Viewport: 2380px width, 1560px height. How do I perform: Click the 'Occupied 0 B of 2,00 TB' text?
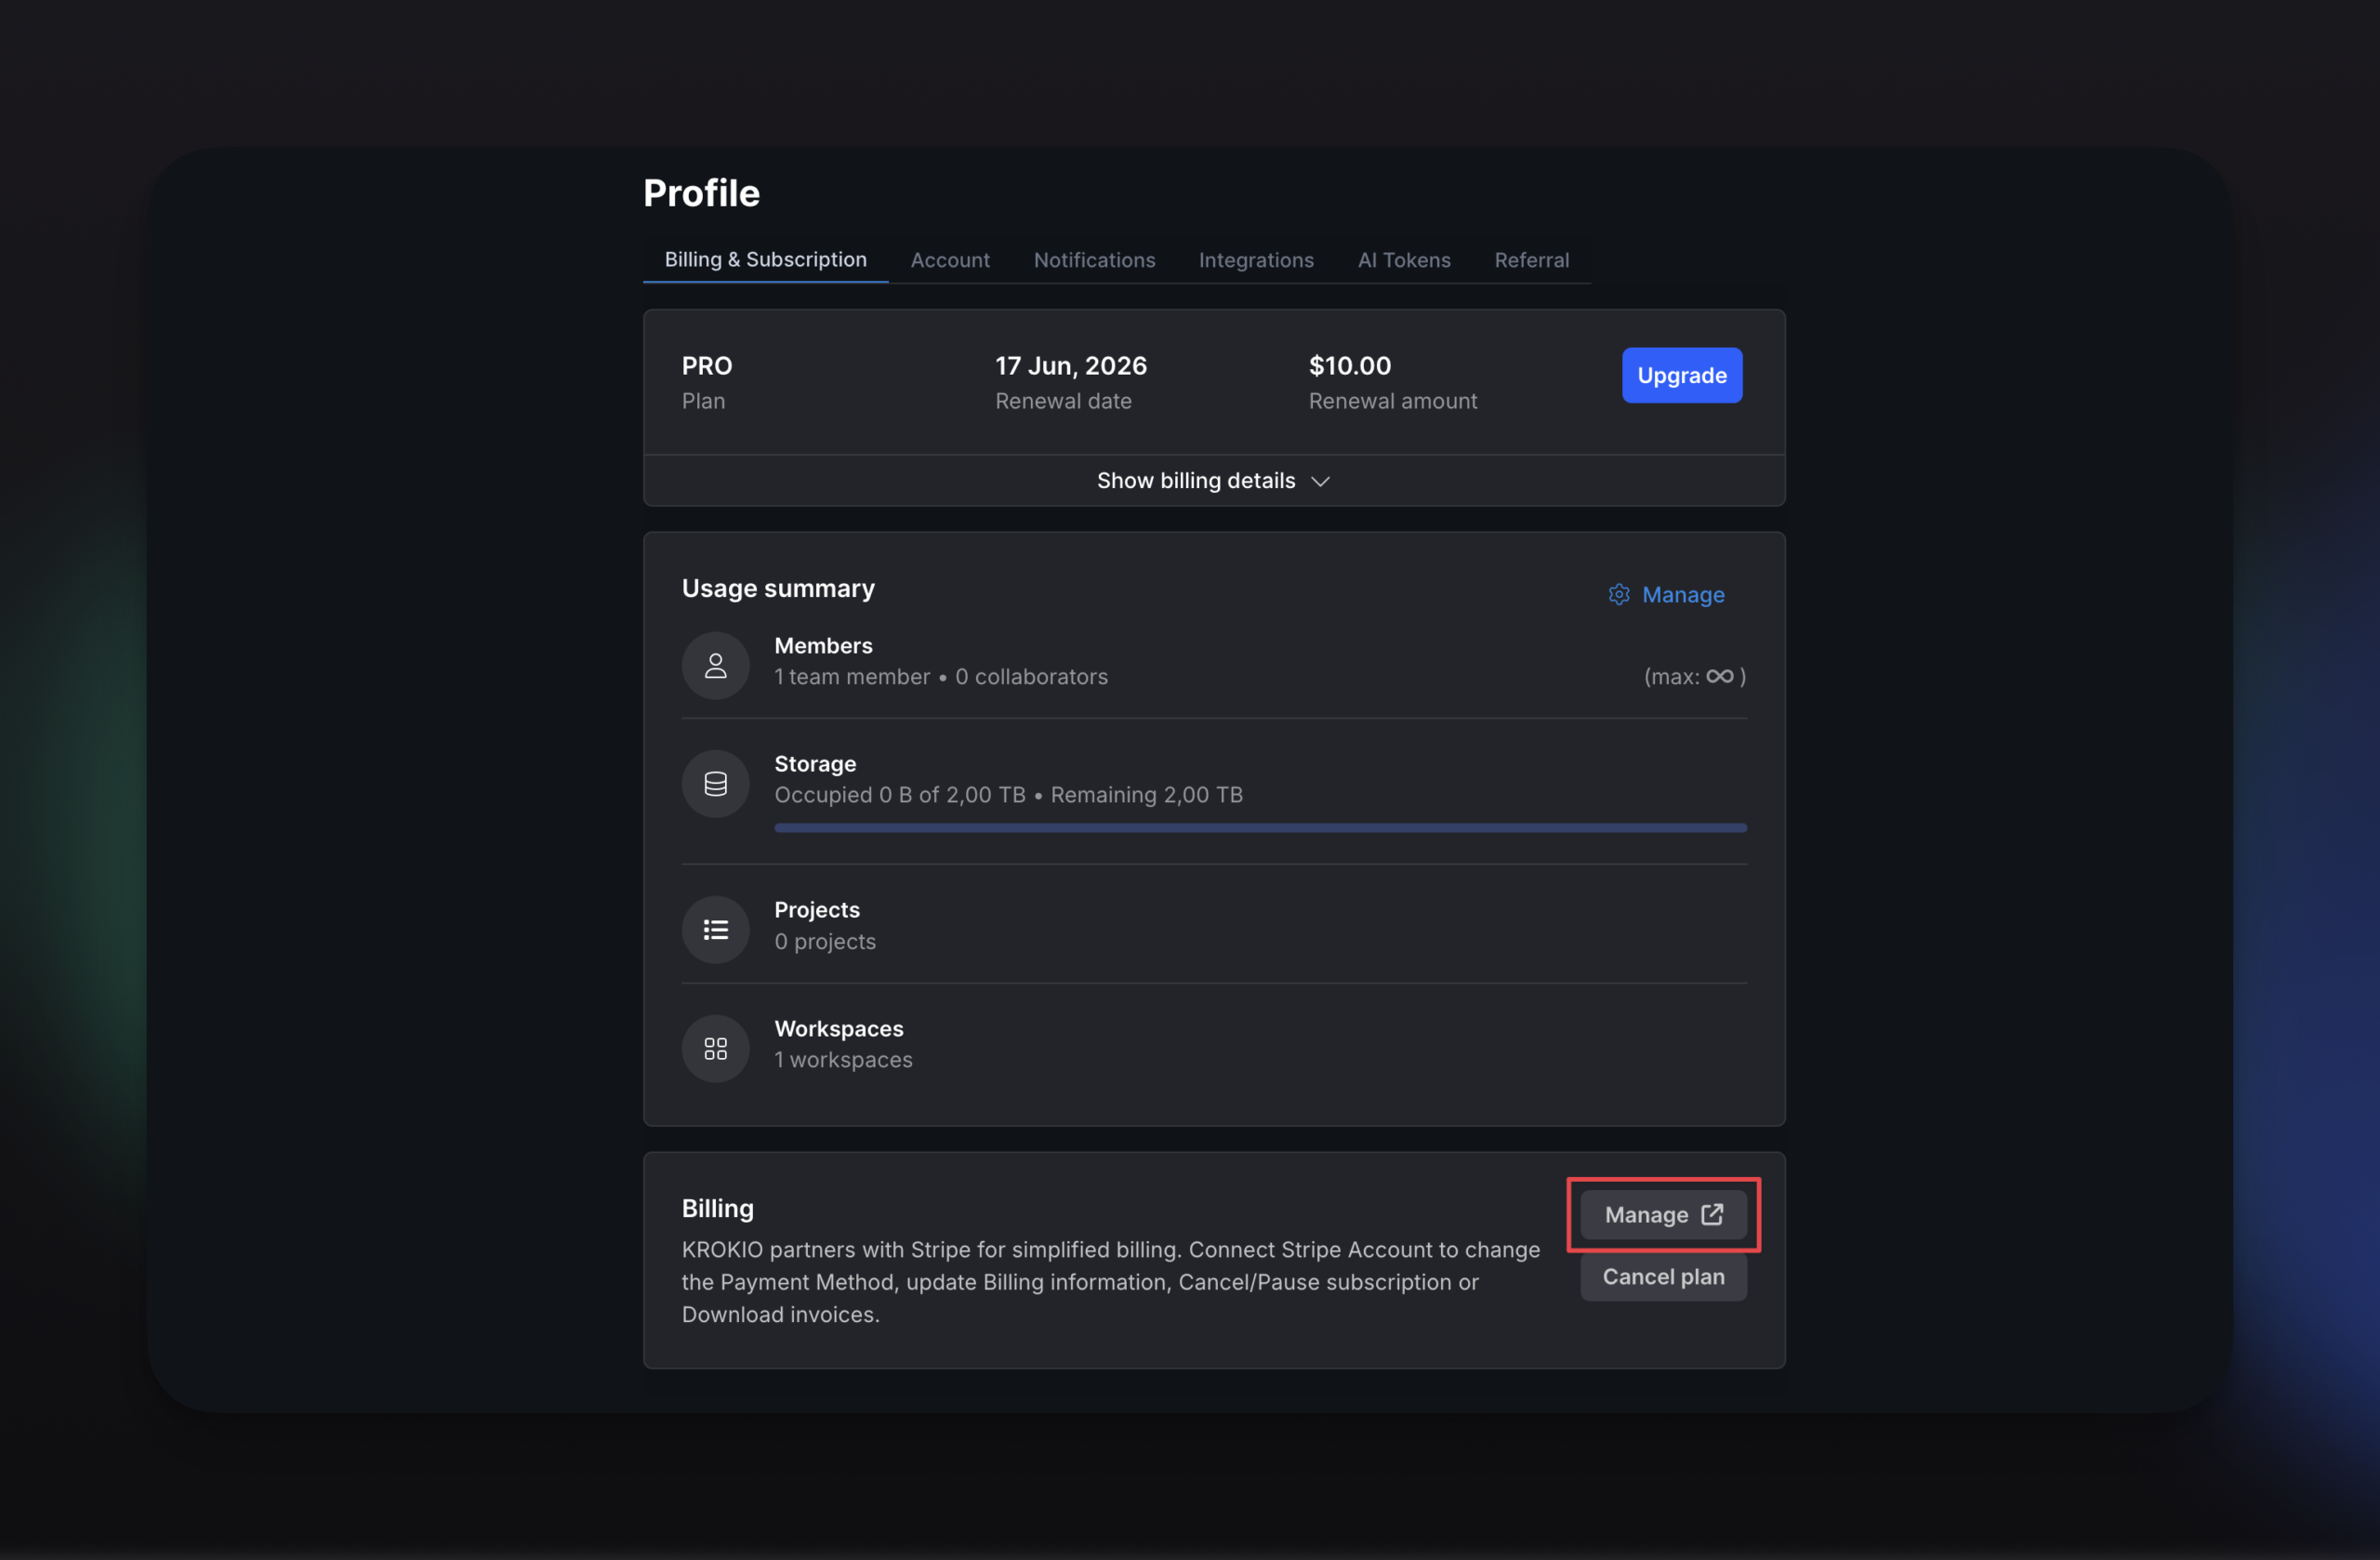pos(899,795)
